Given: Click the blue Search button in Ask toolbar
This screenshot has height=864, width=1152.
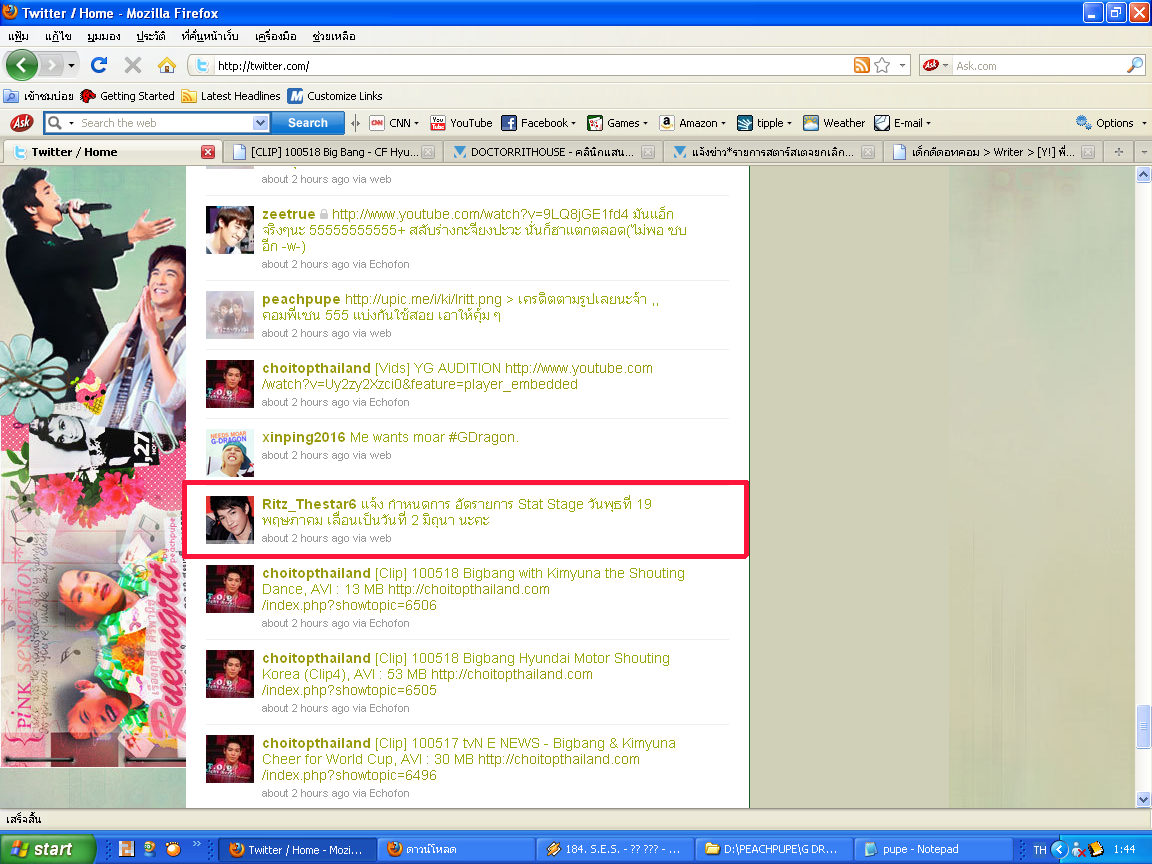Looking at the screenshot, I should point(308,123).
